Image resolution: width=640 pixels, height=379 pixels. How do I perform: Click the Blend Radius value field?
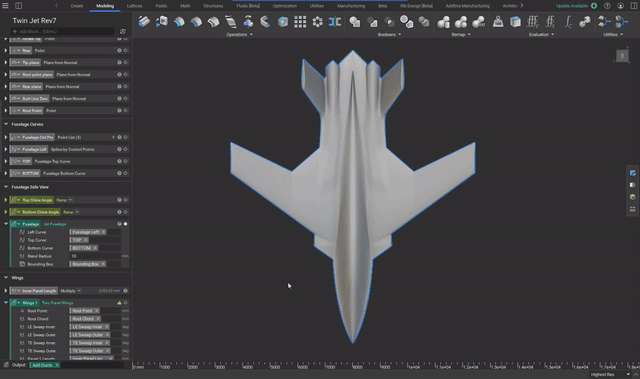click(95, 256)
